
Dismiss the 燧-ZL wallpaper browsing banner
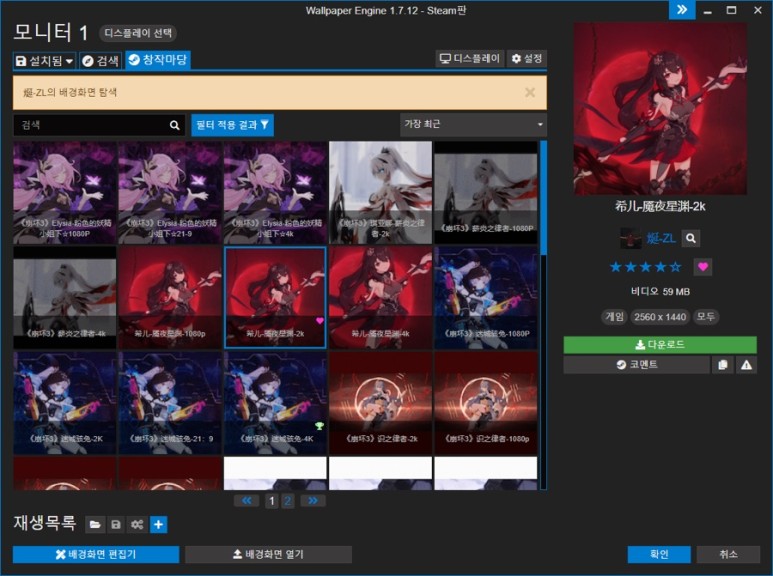click(530, 92)
